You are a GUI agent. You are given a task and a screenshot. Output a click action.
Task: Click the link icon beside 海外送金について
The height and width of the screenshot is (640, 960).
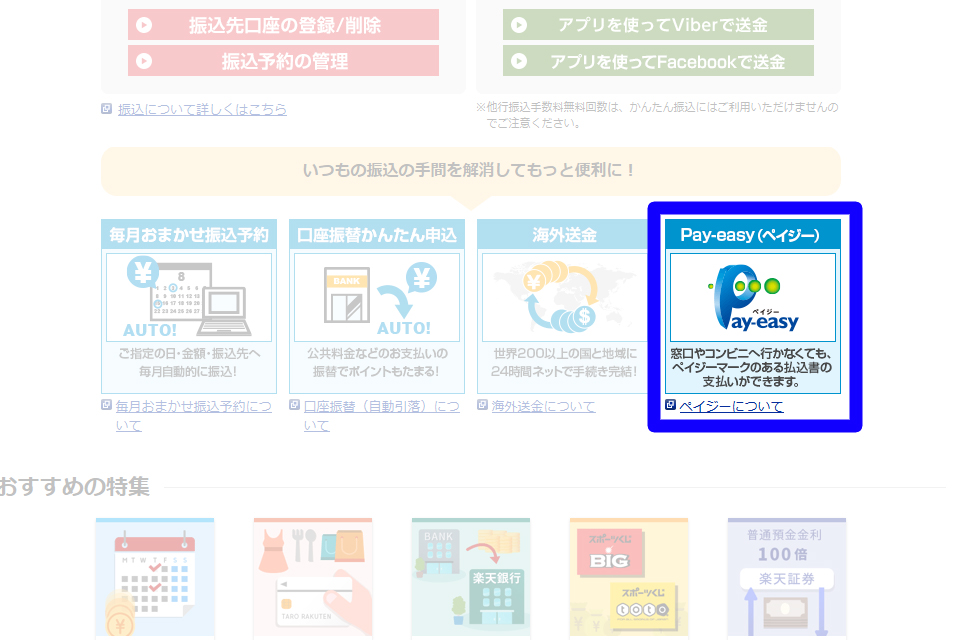coord(482,405)
